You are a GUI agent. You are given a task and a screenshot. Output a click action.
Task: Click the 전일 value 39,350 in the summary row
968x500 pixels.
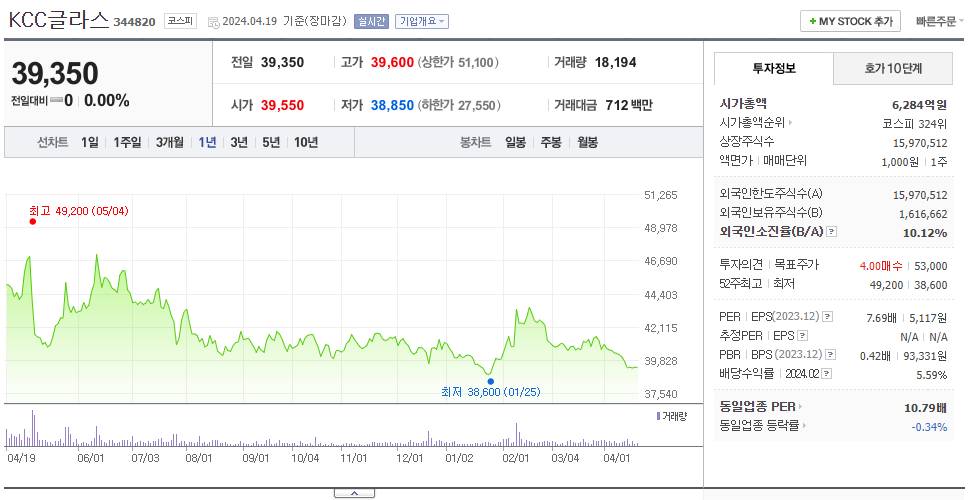282,62
